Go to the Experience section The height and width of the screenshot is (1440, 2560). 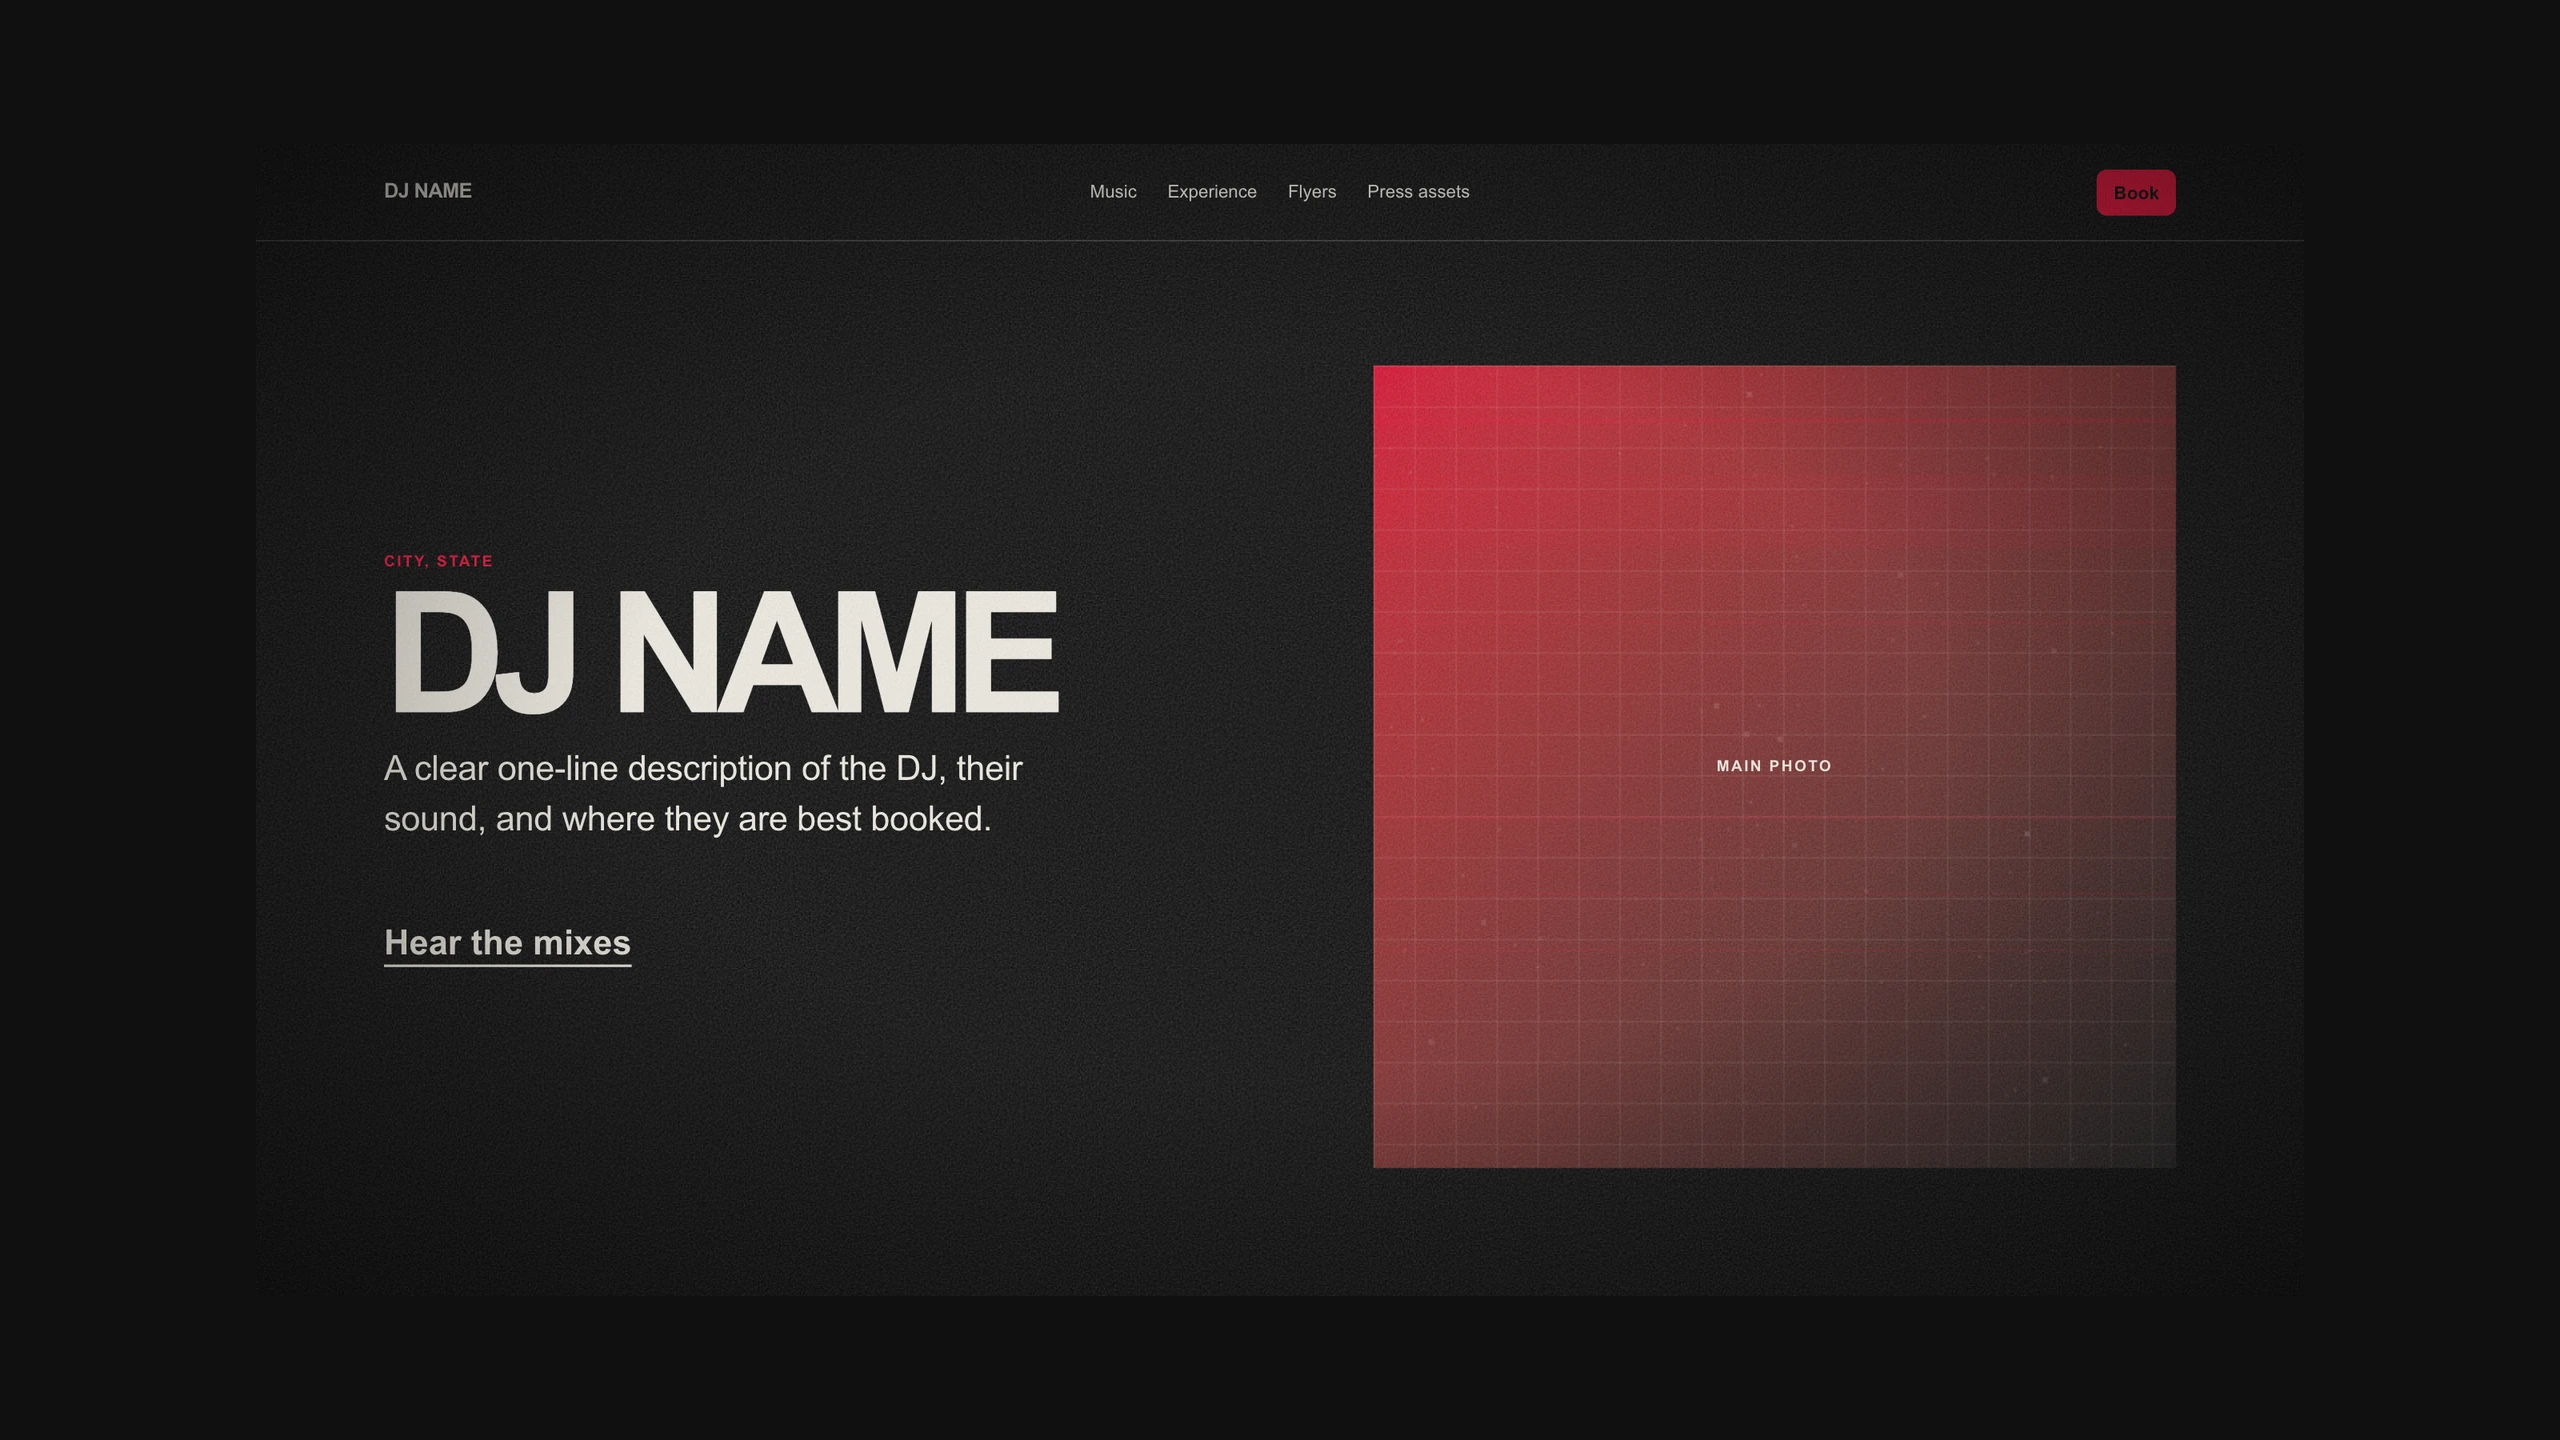click(x=1212, y=192)
